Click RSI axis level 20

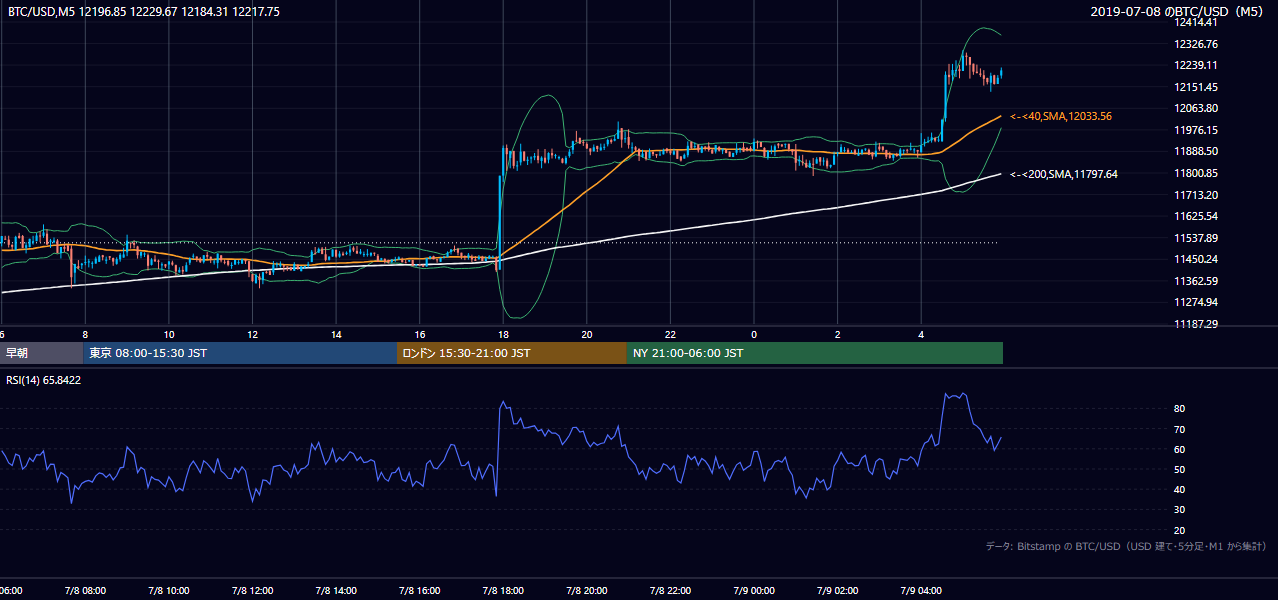coord(1180,530)
